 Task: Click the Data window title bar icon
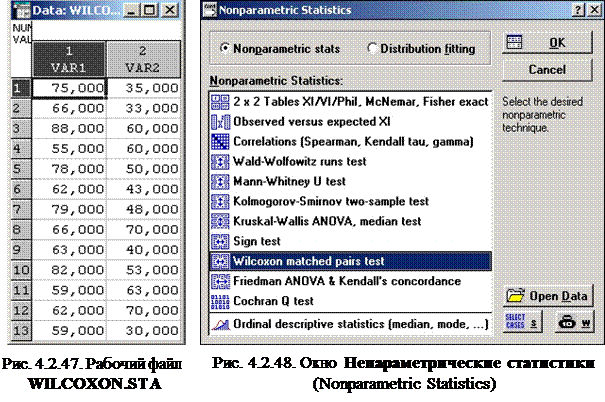point(22,10)
